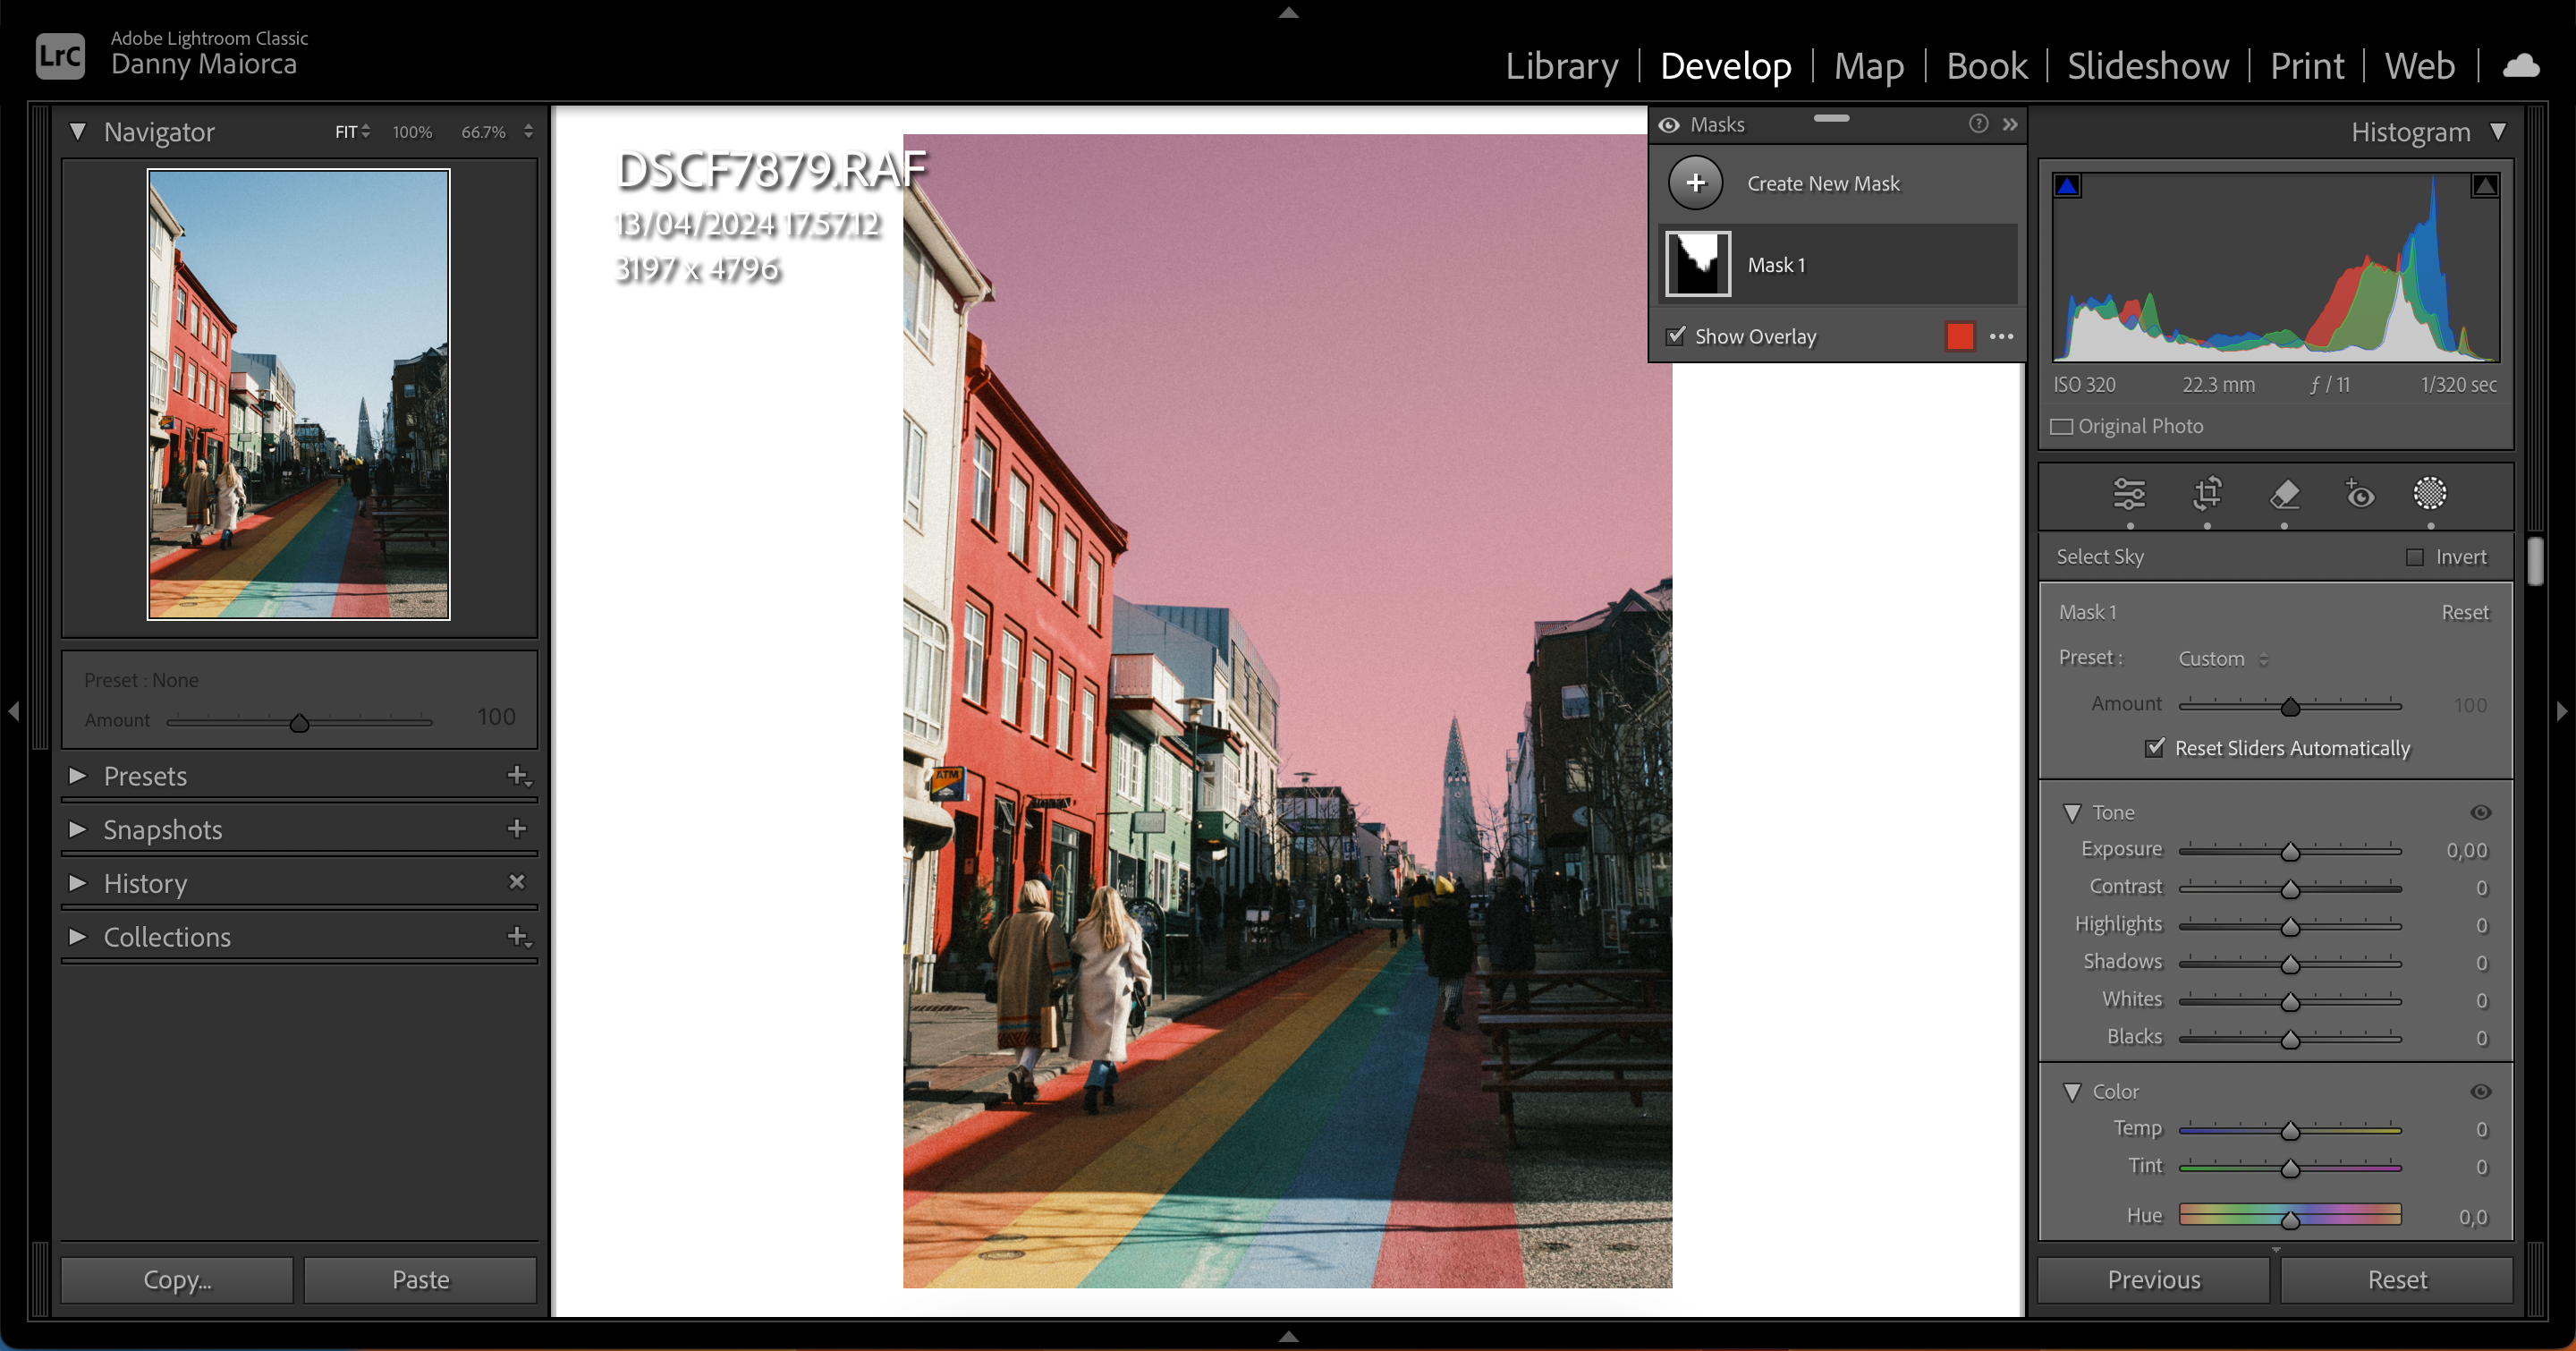Expand the Presets panel in left sidebar

79,773
